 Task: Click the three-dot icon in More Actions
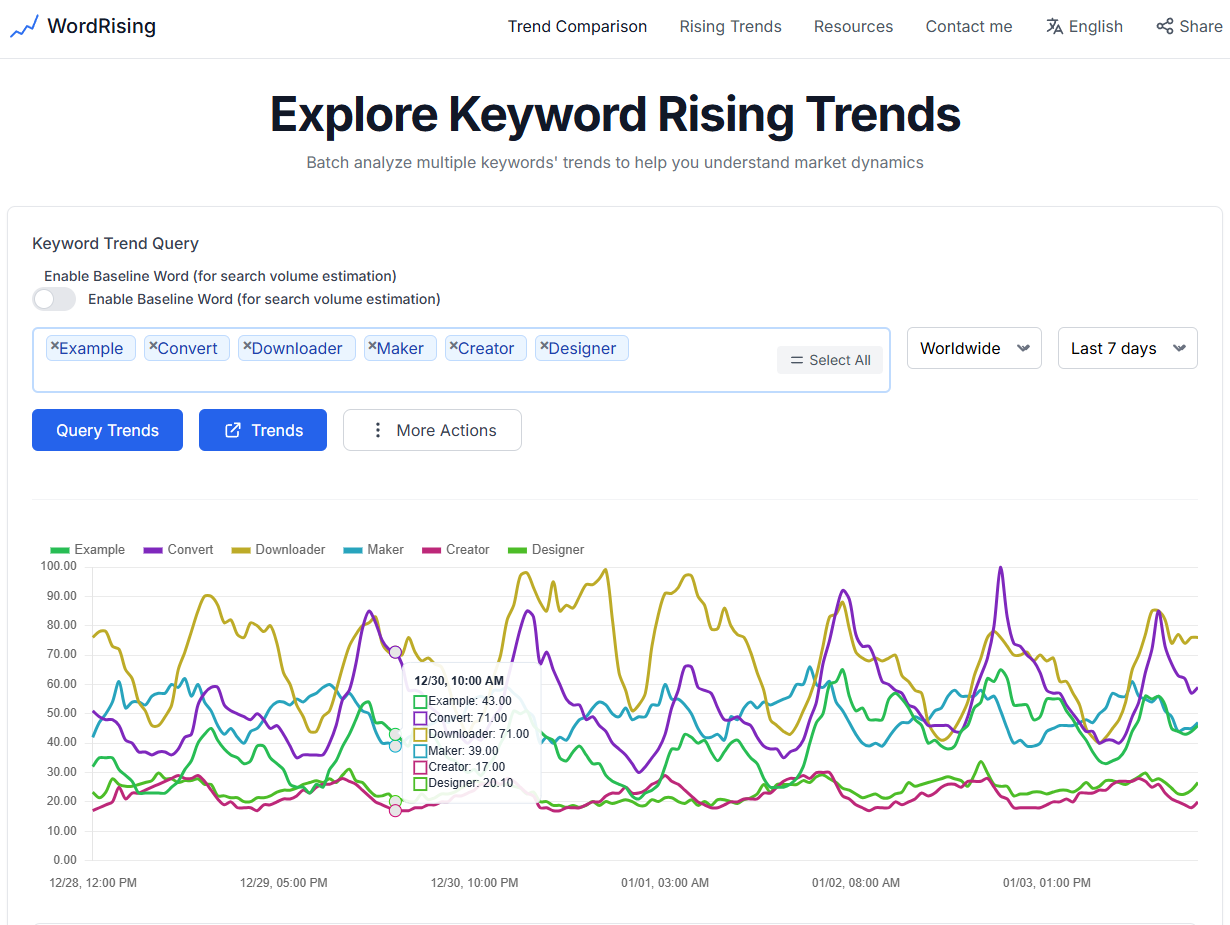click(378, 430)
